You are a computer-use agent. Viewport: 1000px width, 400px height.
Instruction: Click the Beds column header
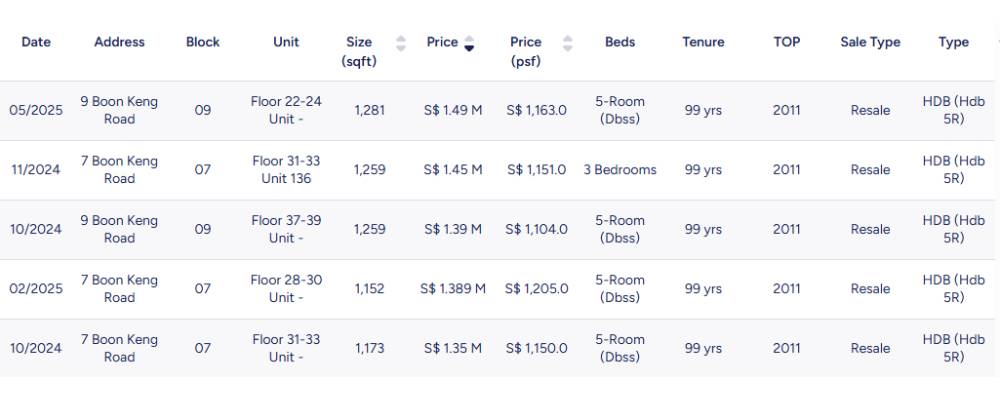(x=620, y=42)
